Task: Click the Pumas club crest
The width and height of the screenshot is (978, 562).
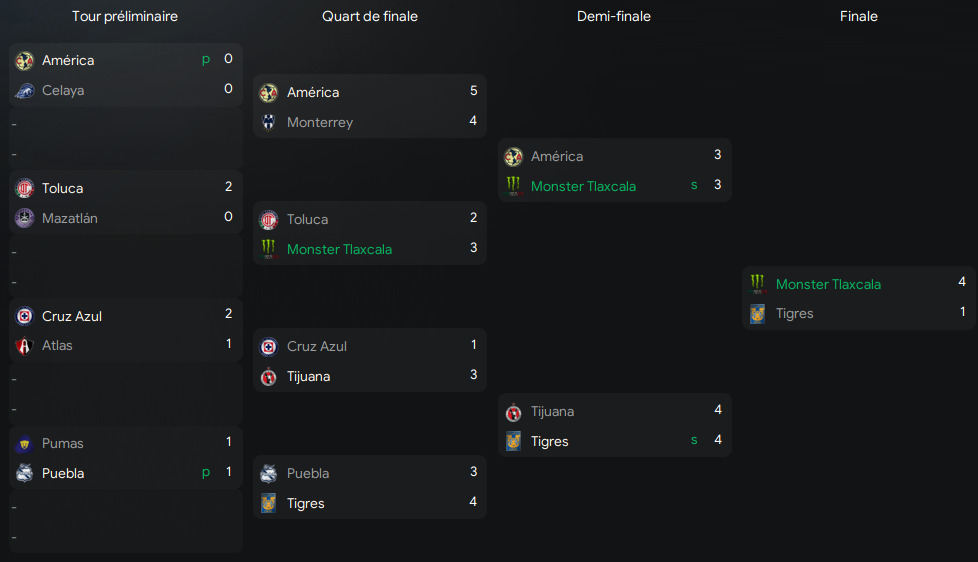Action: [x=25, y=443]
